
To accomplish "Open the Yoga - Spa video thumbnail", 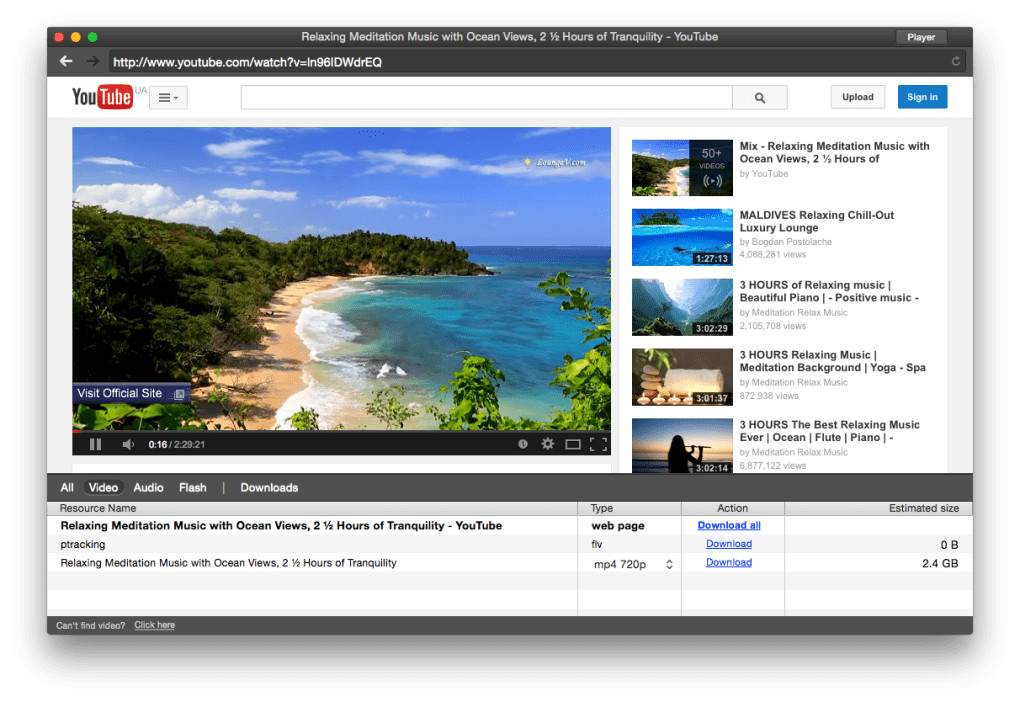I will click(682, 377).
